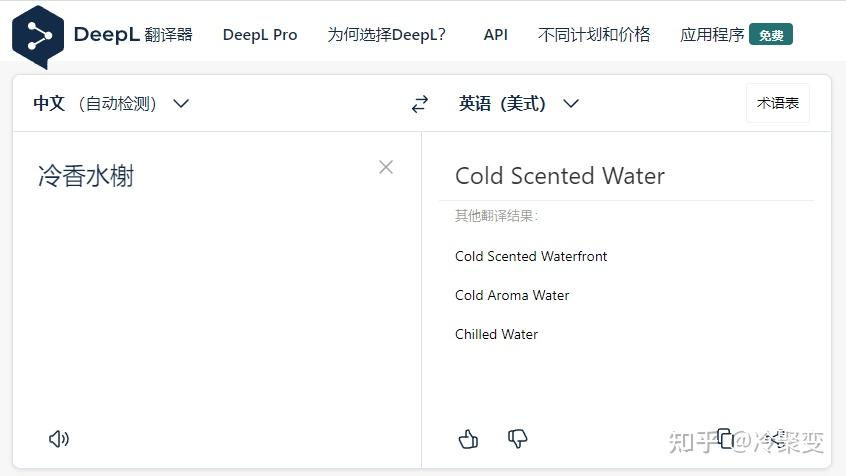Image resolution: width=846 pixels, height=476 pixels.
Task: Give the translation a thumbs down
Action: tap(518, 438)
